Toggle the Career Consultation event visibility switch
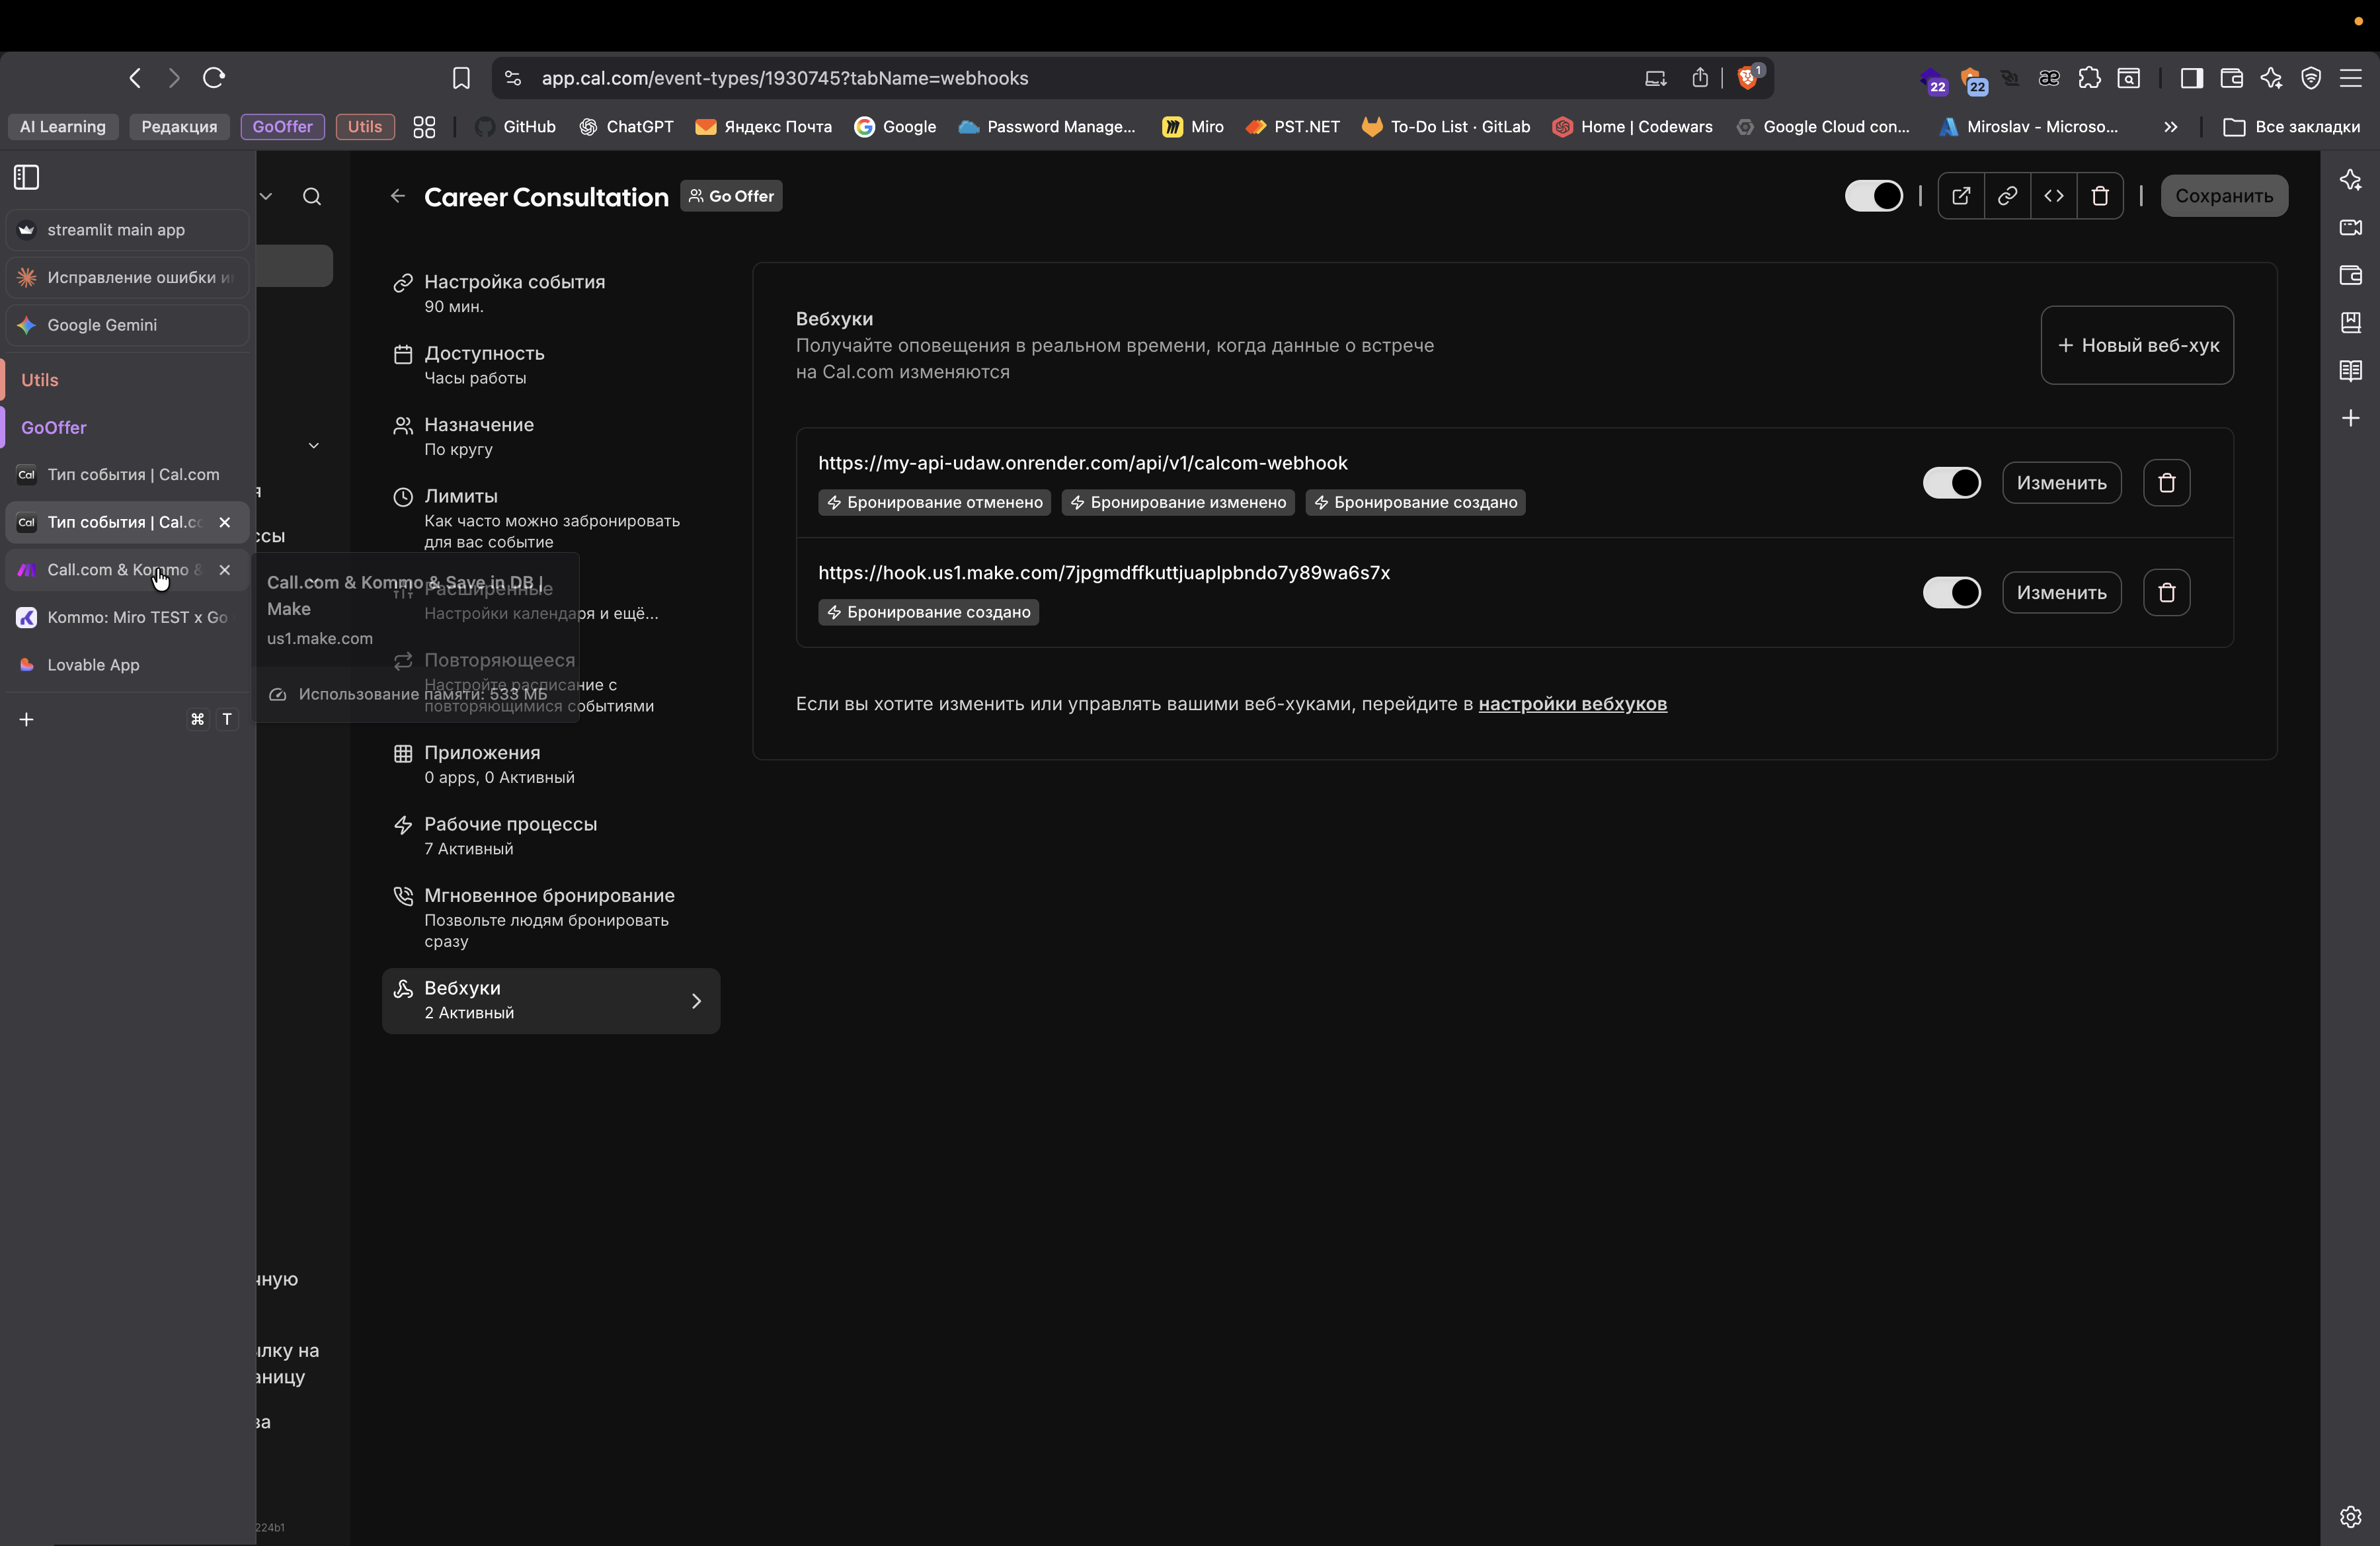The image size is (2380, 1546). tap(1873, 196)
